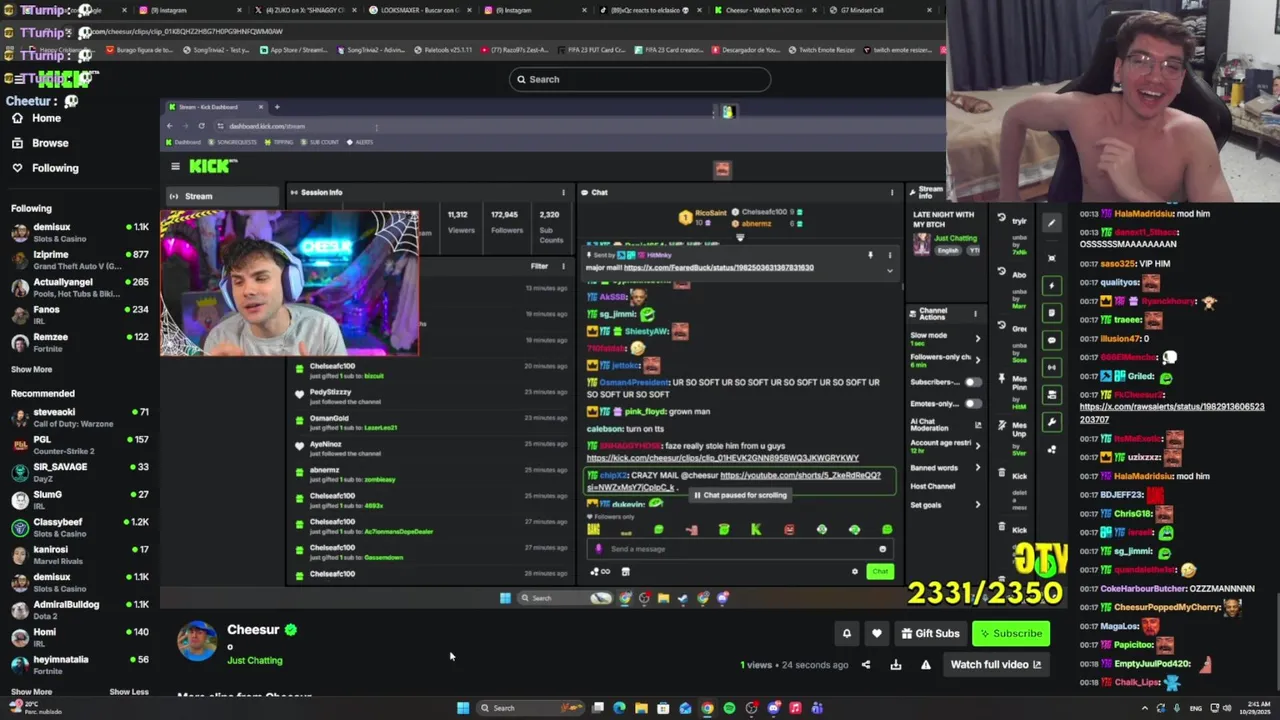This screenshot has height=720, width=1280.
Task: Click the Filter button in activity feed
Action: (539, 266)
